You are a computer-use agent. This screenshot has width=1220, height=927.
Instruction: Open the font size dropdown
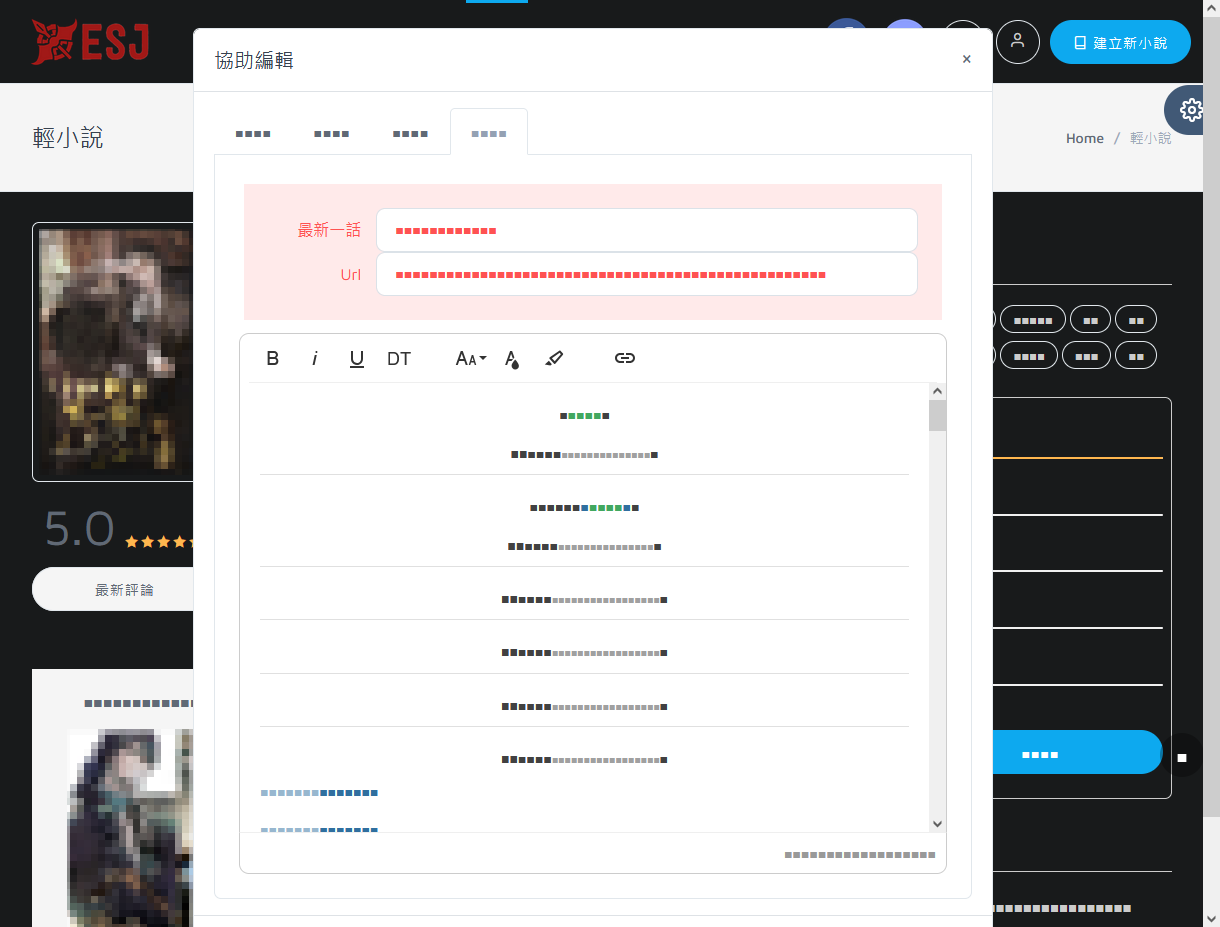point(470,359)
